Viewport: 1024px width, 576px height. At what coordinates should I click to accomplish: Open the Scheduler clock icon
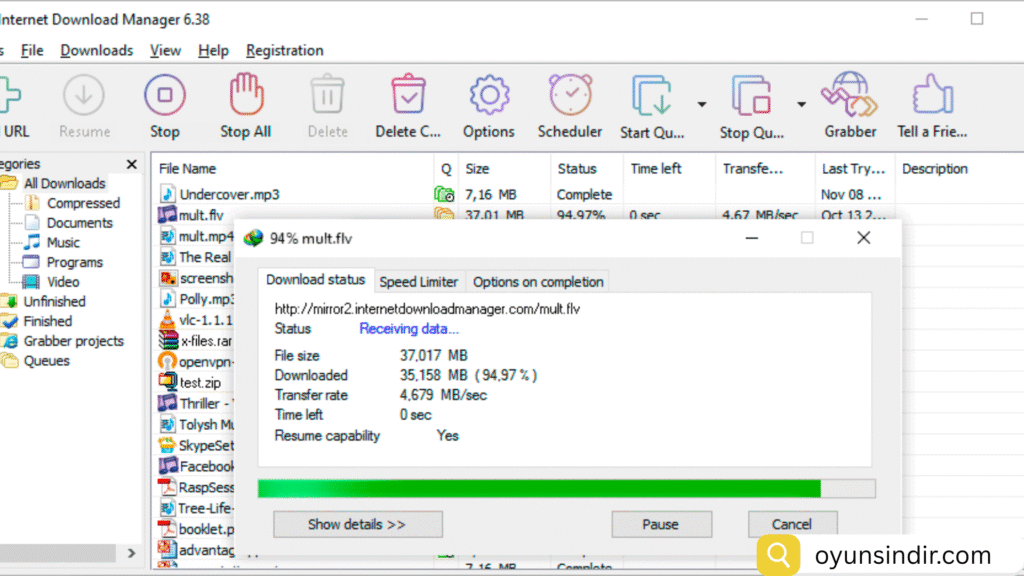tap(570, 98)
